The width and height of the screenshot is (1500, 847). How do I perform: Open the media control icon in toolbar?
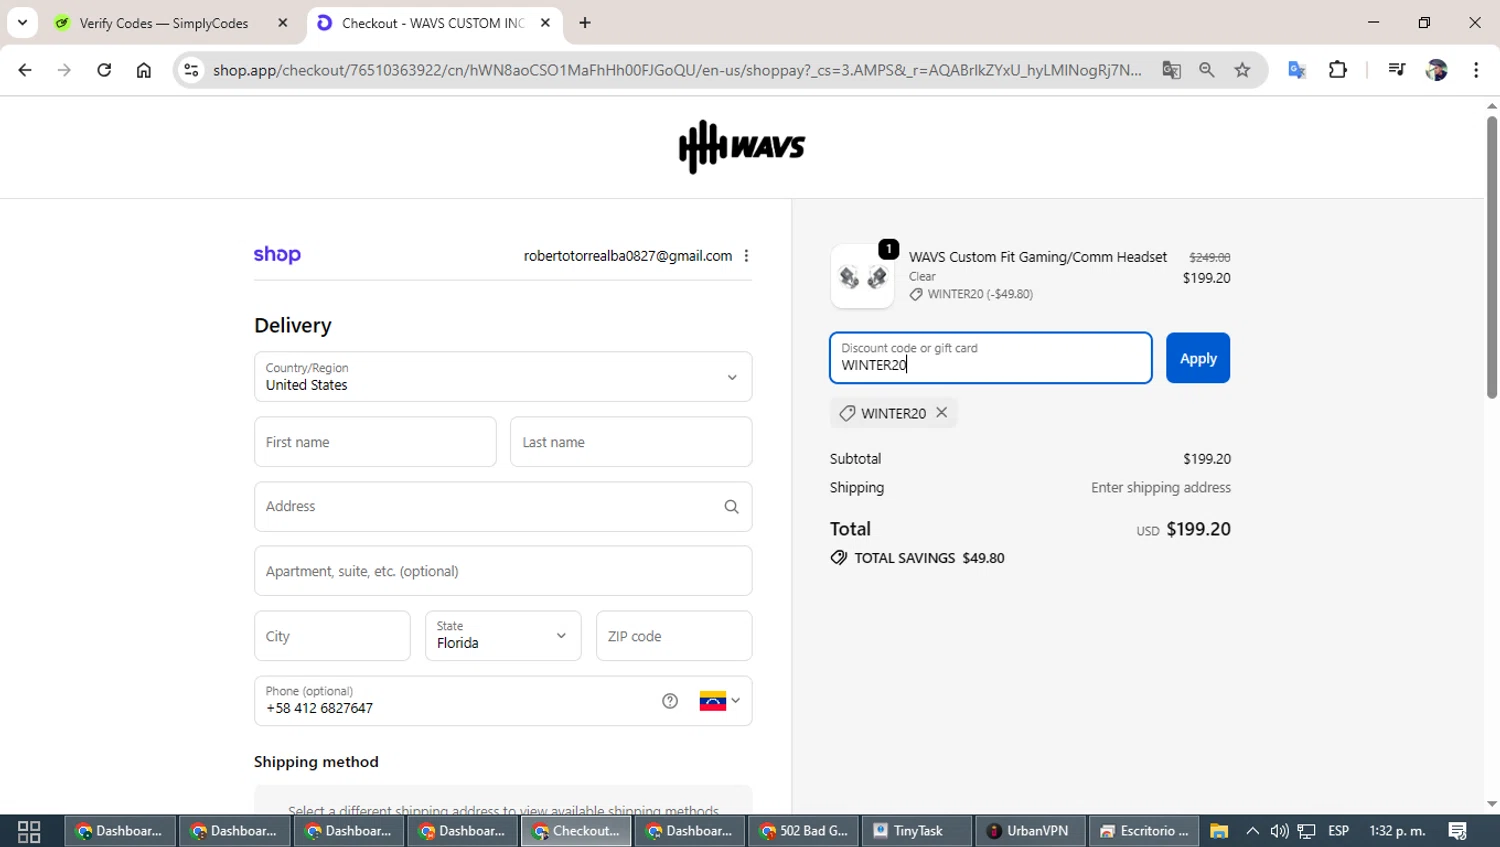pyautogui.click(x=1397, y=70)
